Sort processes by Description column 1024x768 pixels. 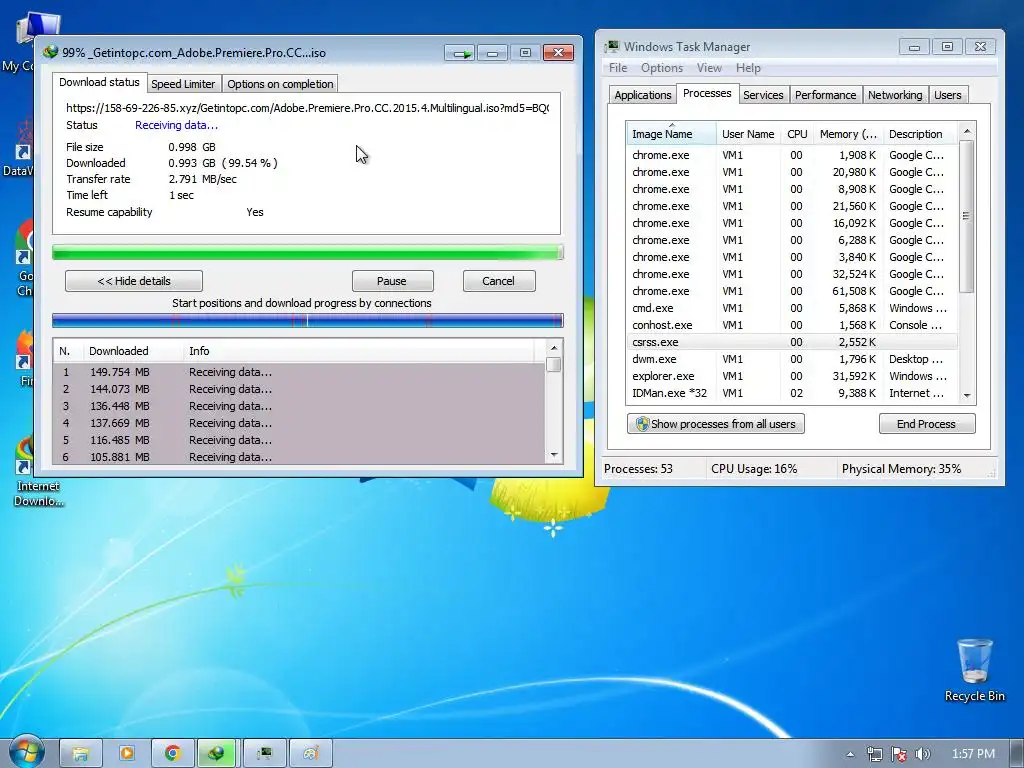click(x=920, y=134)
